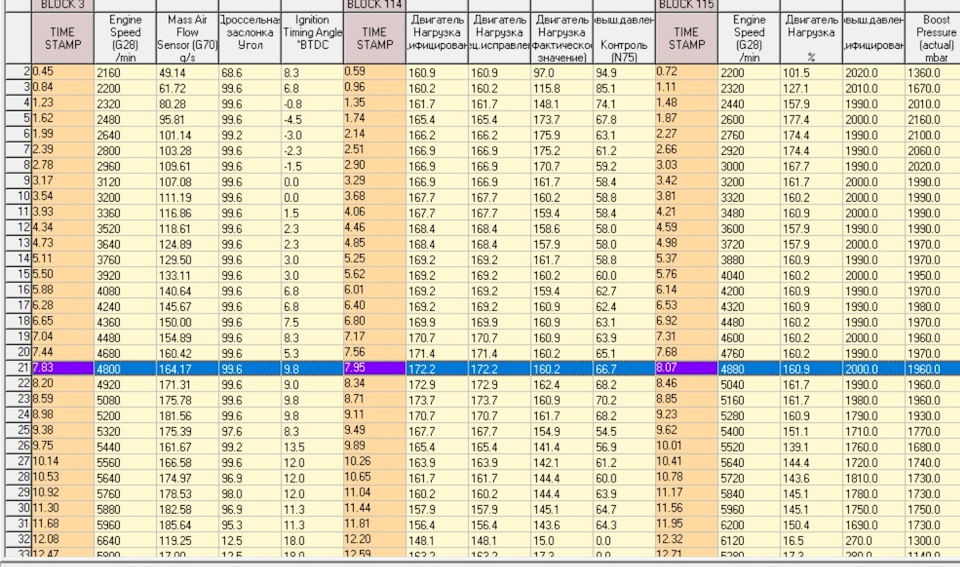This screenshot has height=567, width=960.
Task: Select ignition timing value 13.5
Action: [312, 446]
